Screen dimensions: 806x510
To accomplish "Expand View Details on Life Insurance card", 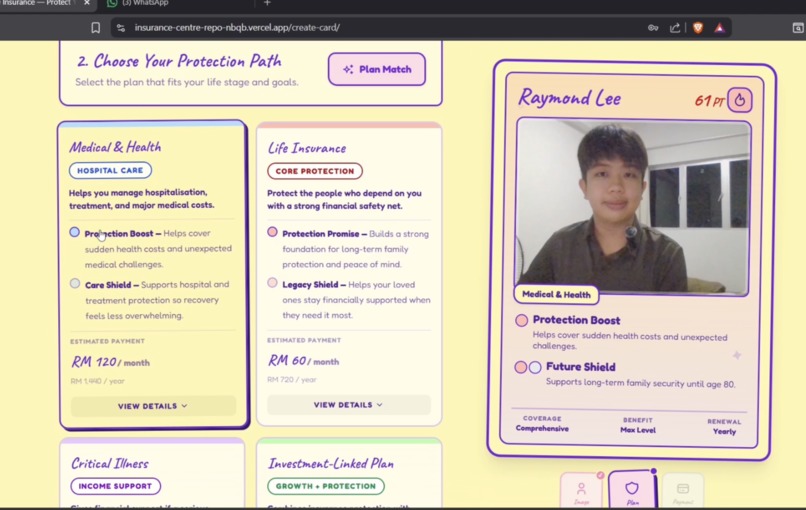I will (x=349, y=405).
